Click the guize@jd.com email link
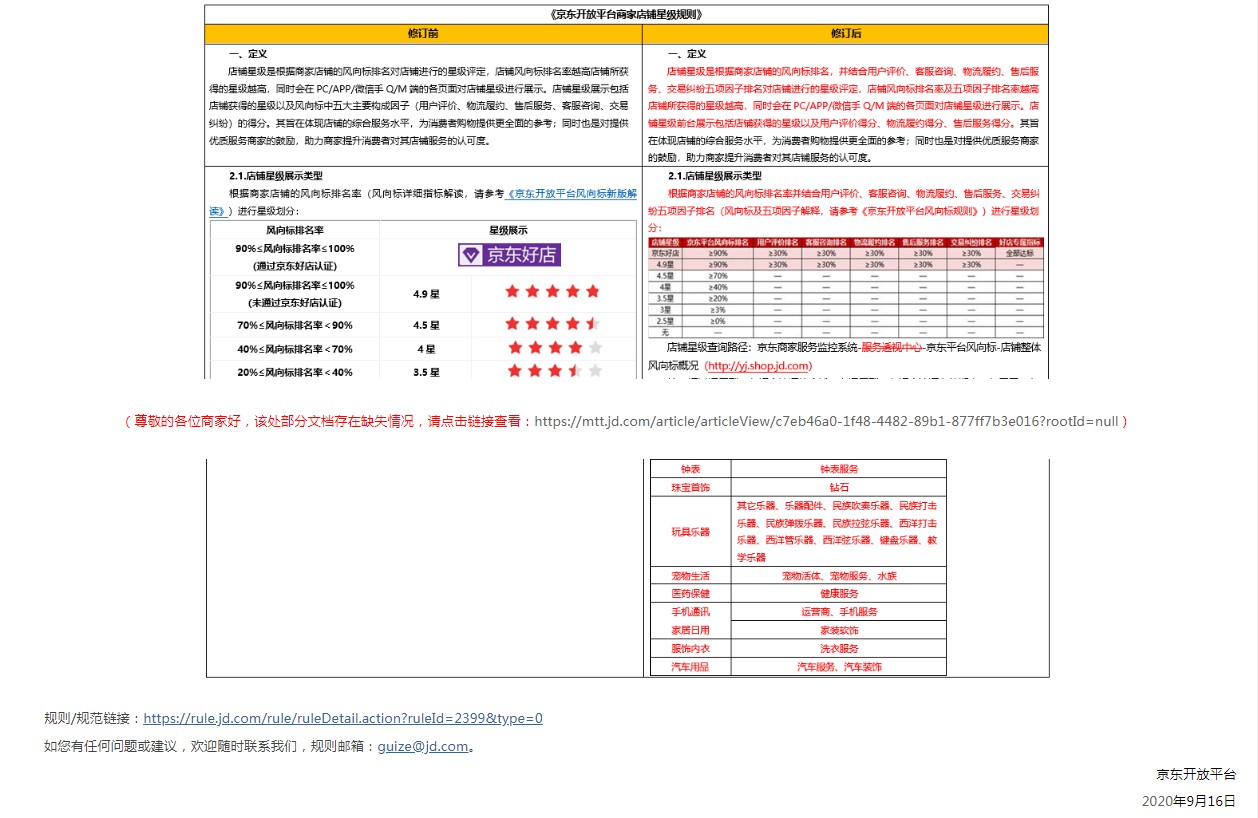1258x818 pixels. click(x=423, y=746)
